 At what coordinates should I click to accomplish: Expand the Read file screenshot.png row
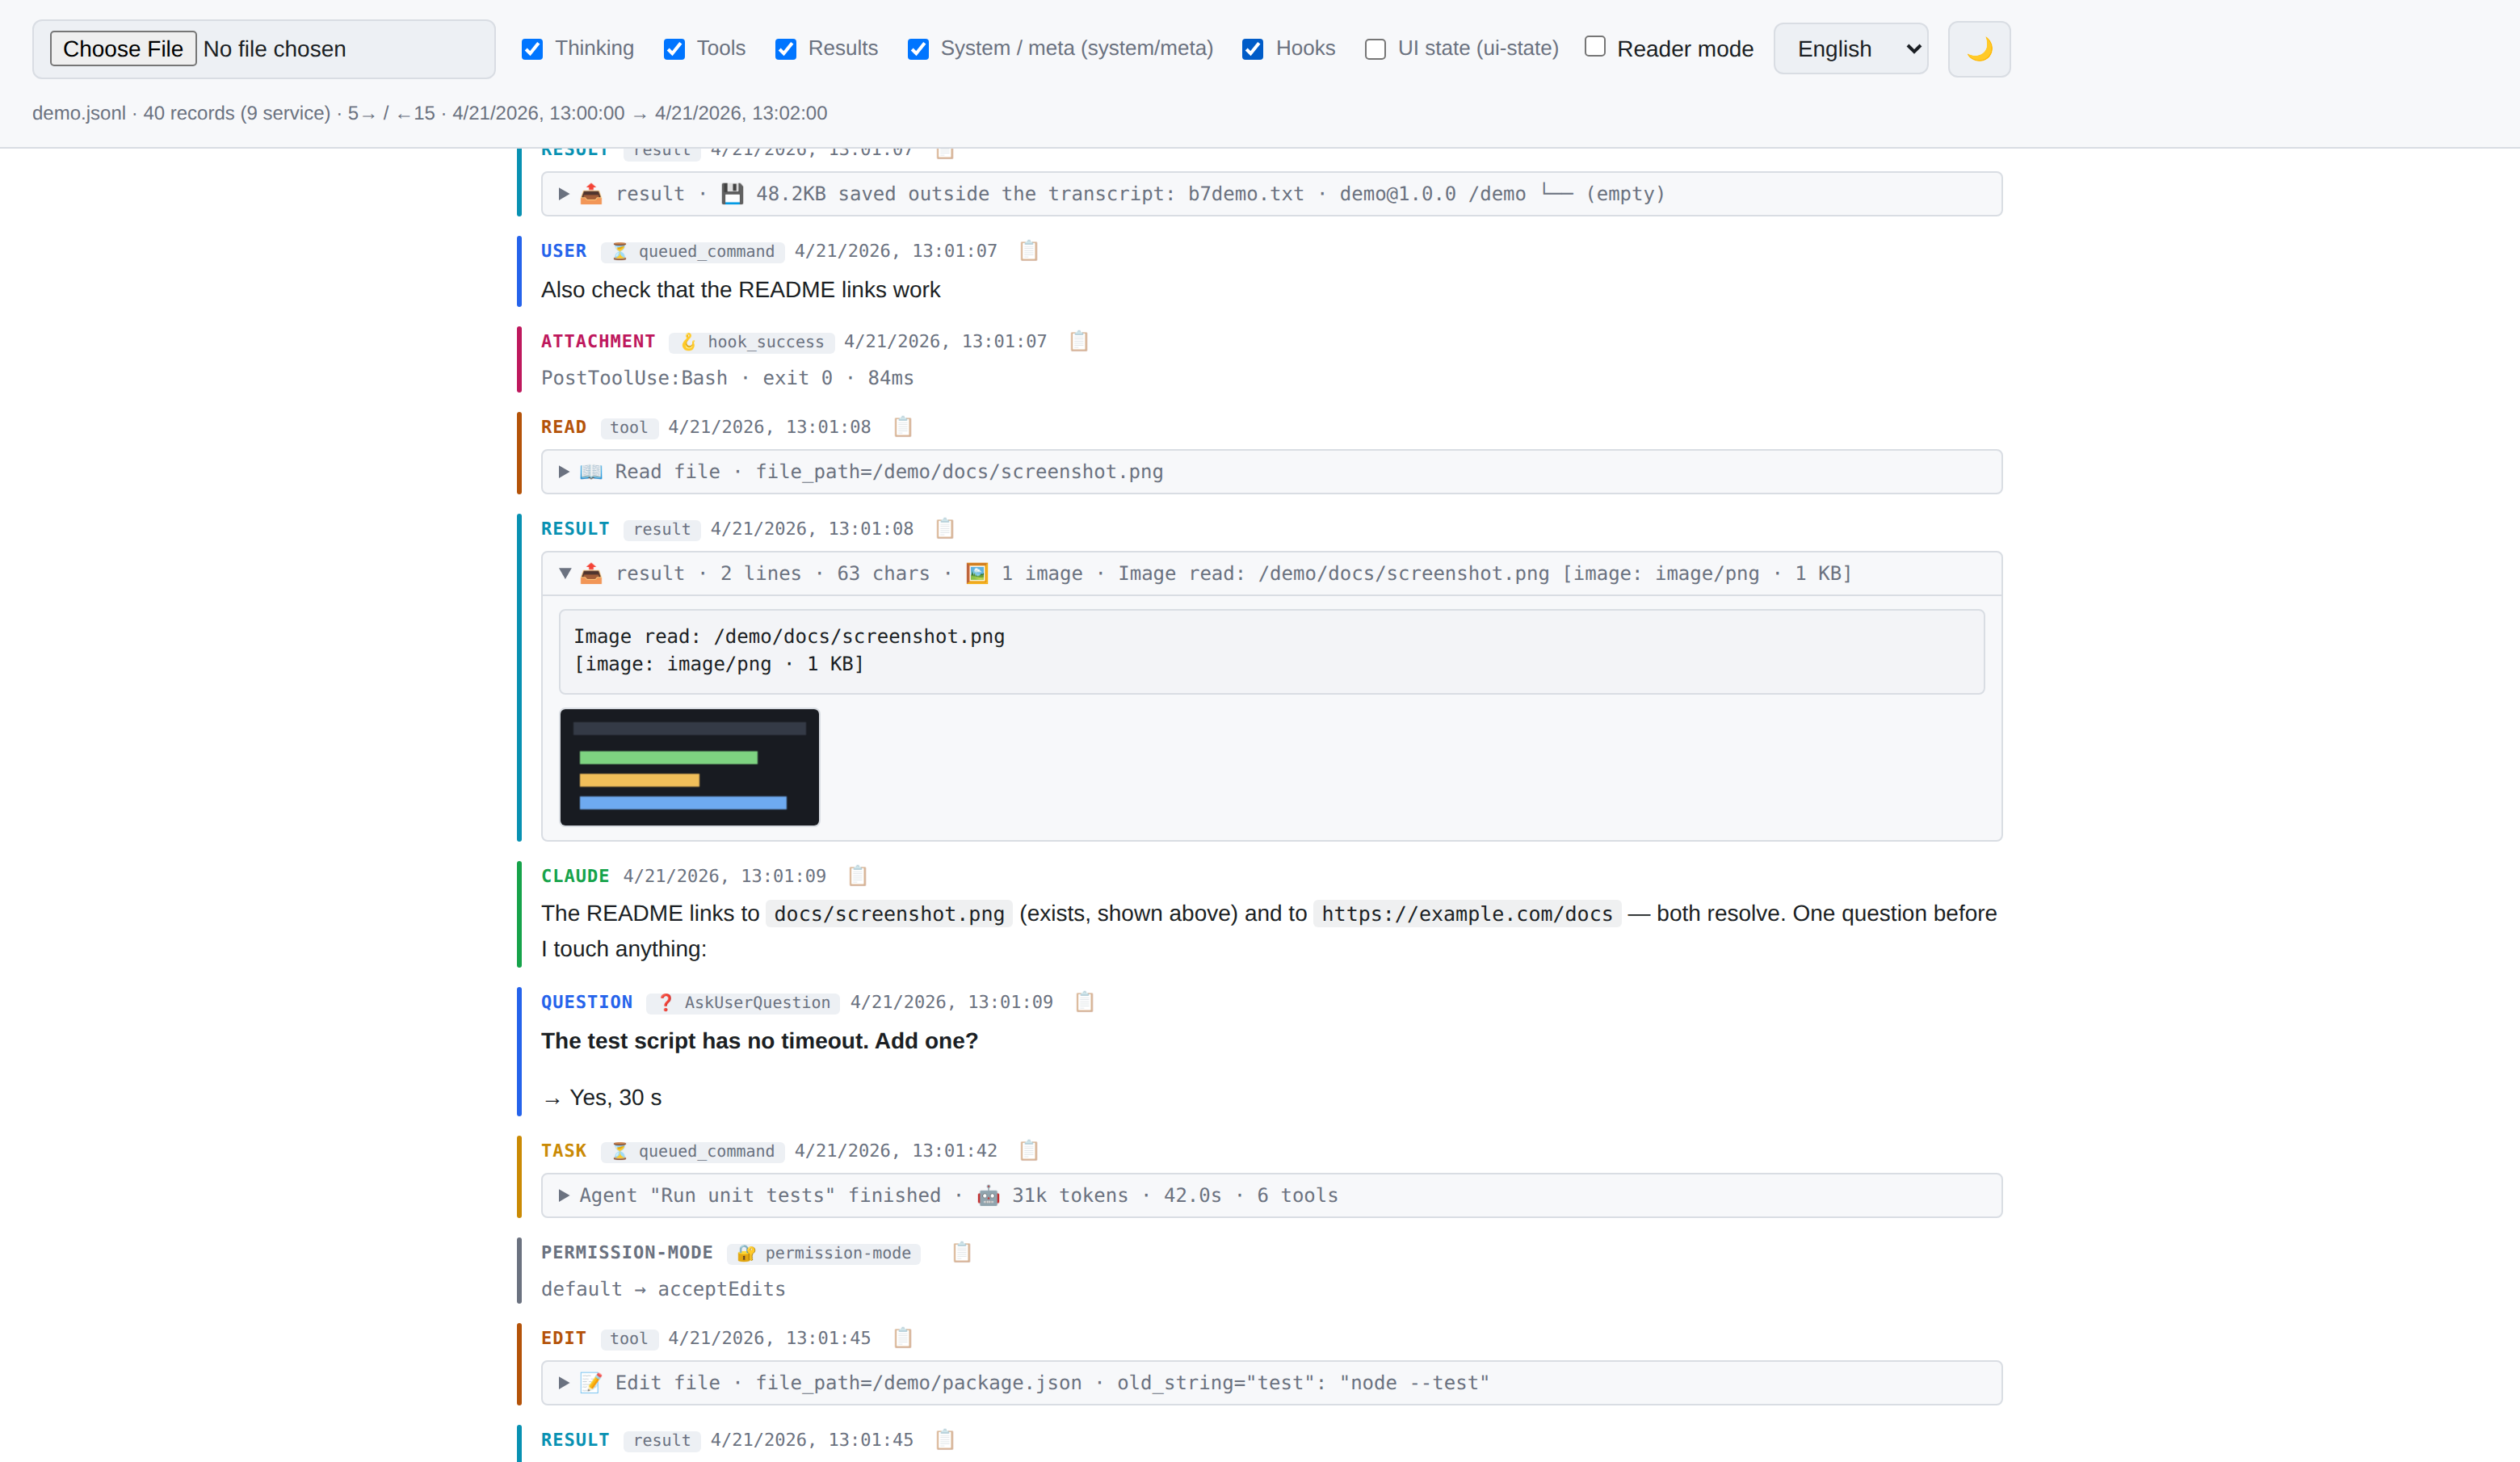pyautogui.click(x=1271, y=472)
